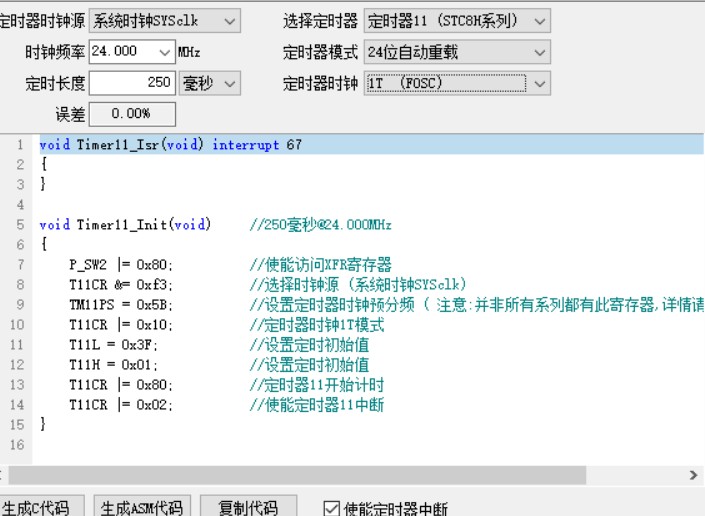Click the comment //定时器时钟1T模式

tap(317, 325)
